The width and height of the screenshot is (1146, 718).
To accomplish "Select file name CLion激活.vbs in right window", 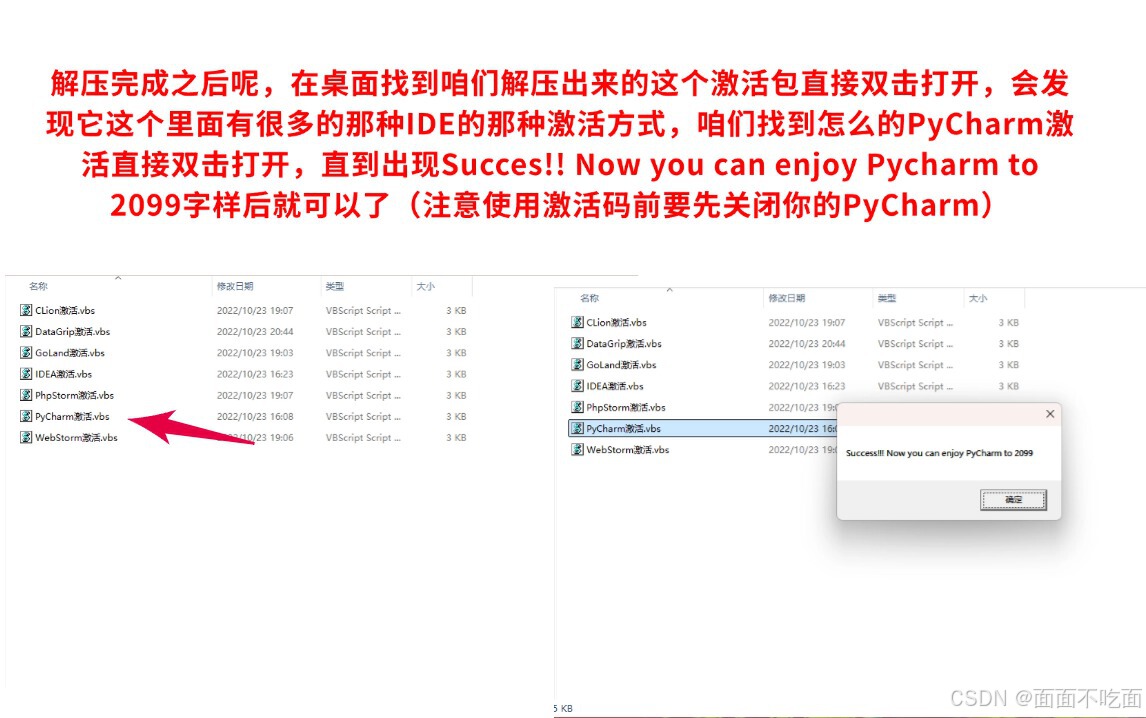I will pyautogui.click(x=616, y=322).
